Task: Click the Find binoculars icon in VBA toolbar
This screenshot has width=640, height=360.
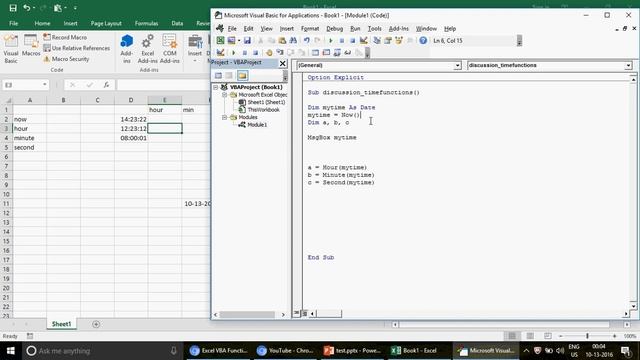Action: coord(293,40)
